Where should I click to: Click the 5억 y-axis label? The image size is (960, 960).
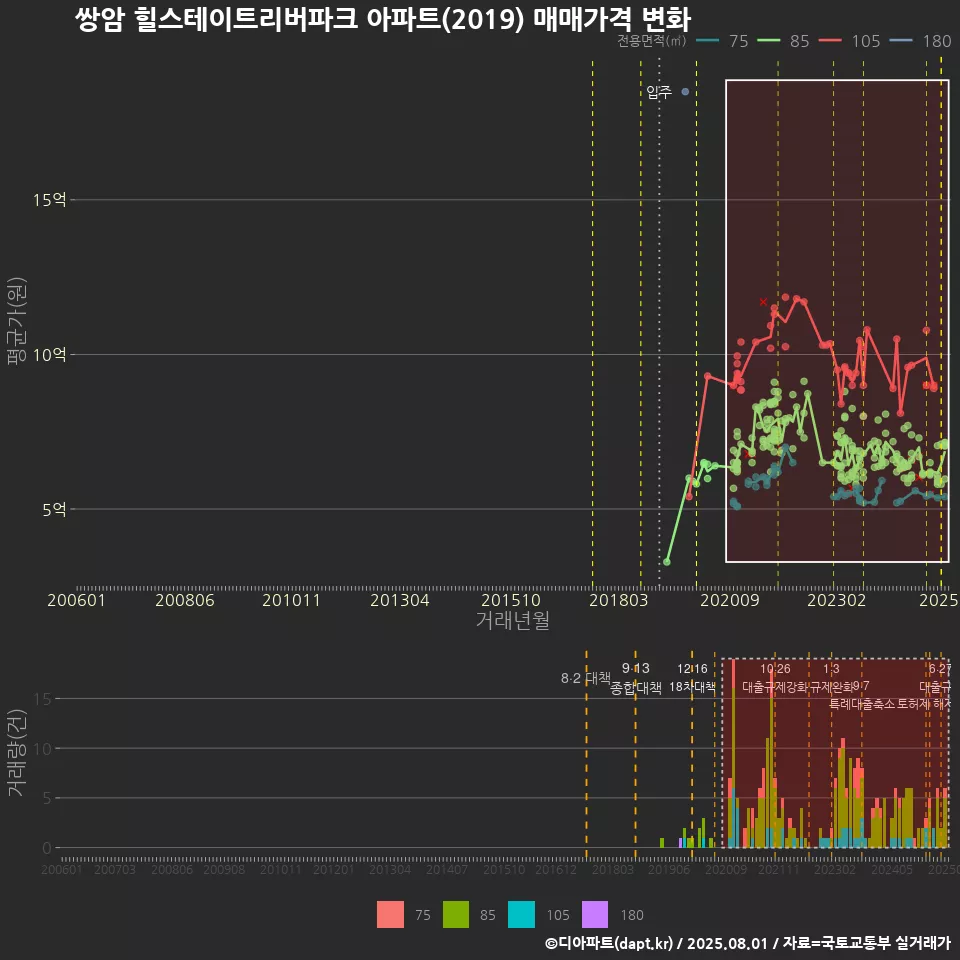click(x=54, y=509)
